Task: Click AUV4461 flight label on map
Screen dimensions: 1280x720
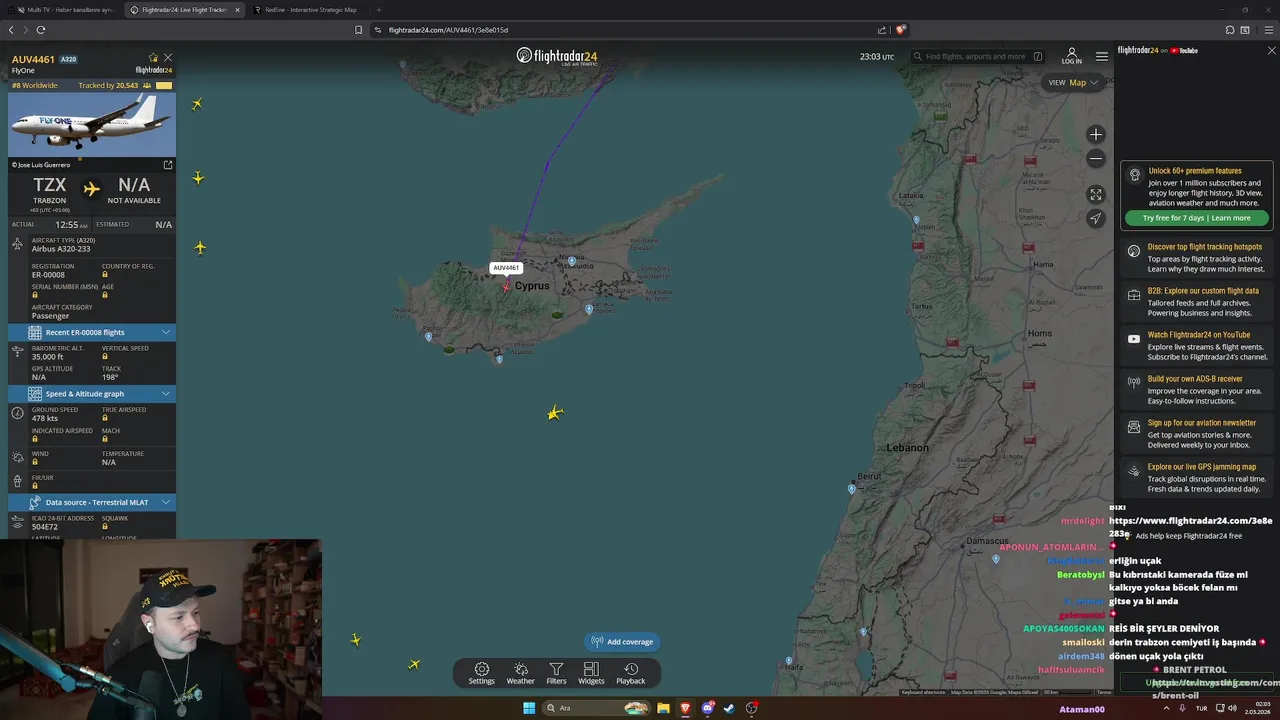Action: [x=506, y=268]
